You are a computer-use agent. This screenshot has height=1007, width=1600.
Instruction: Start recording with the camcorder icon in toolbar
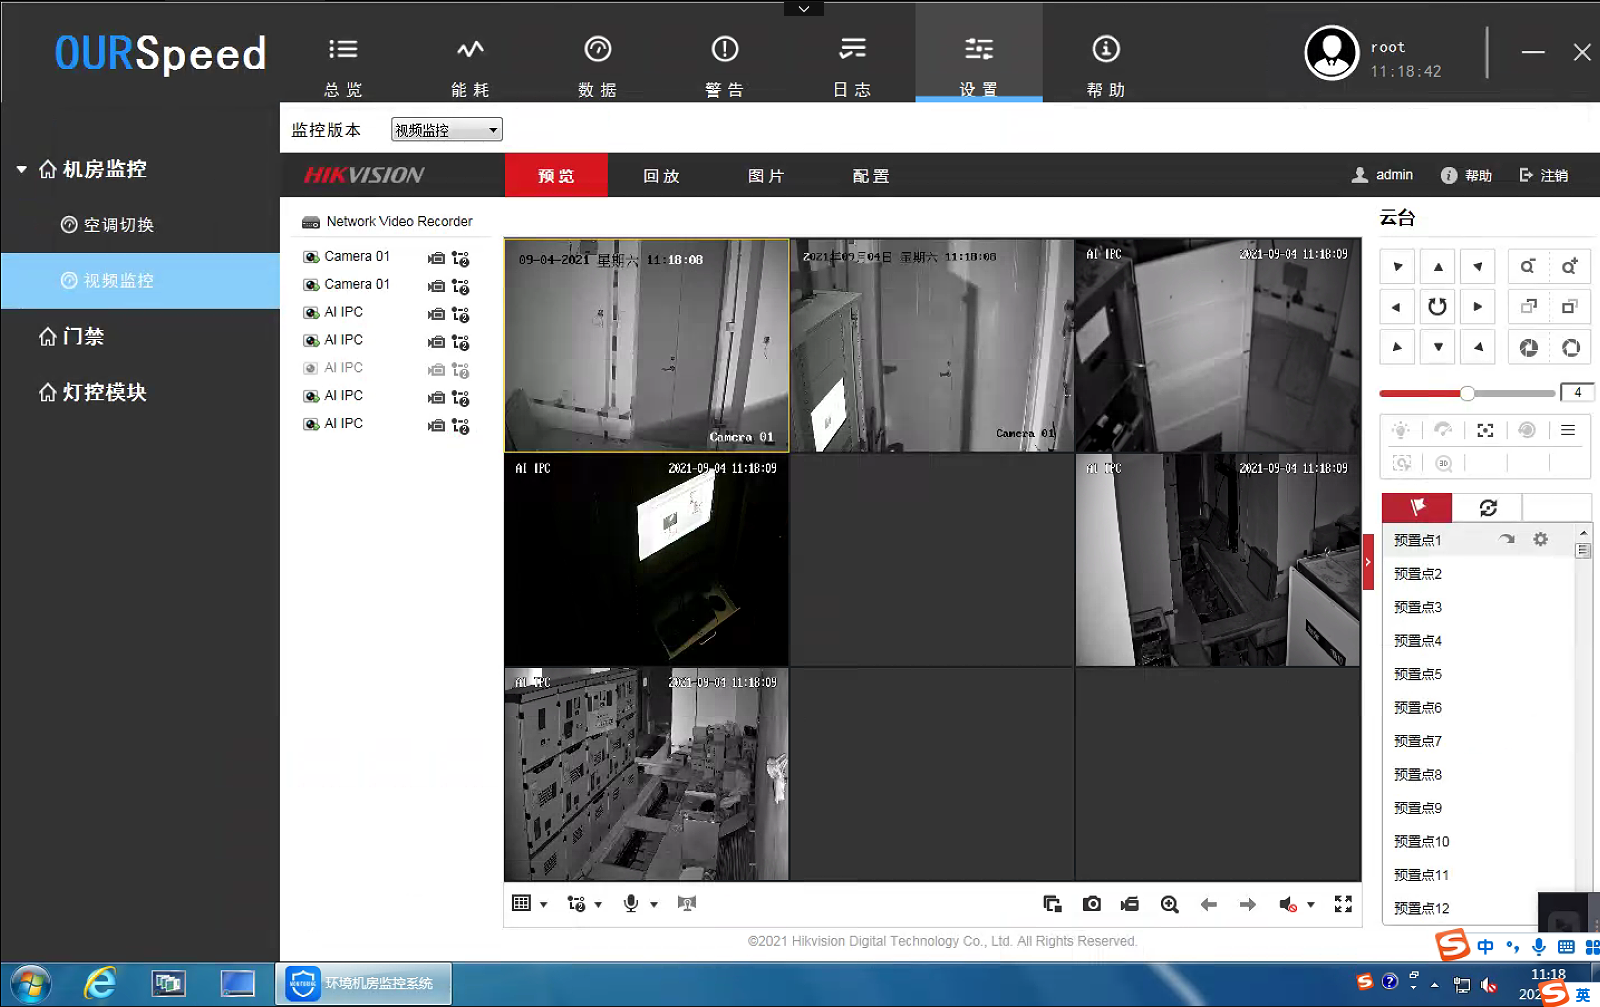1130,904
